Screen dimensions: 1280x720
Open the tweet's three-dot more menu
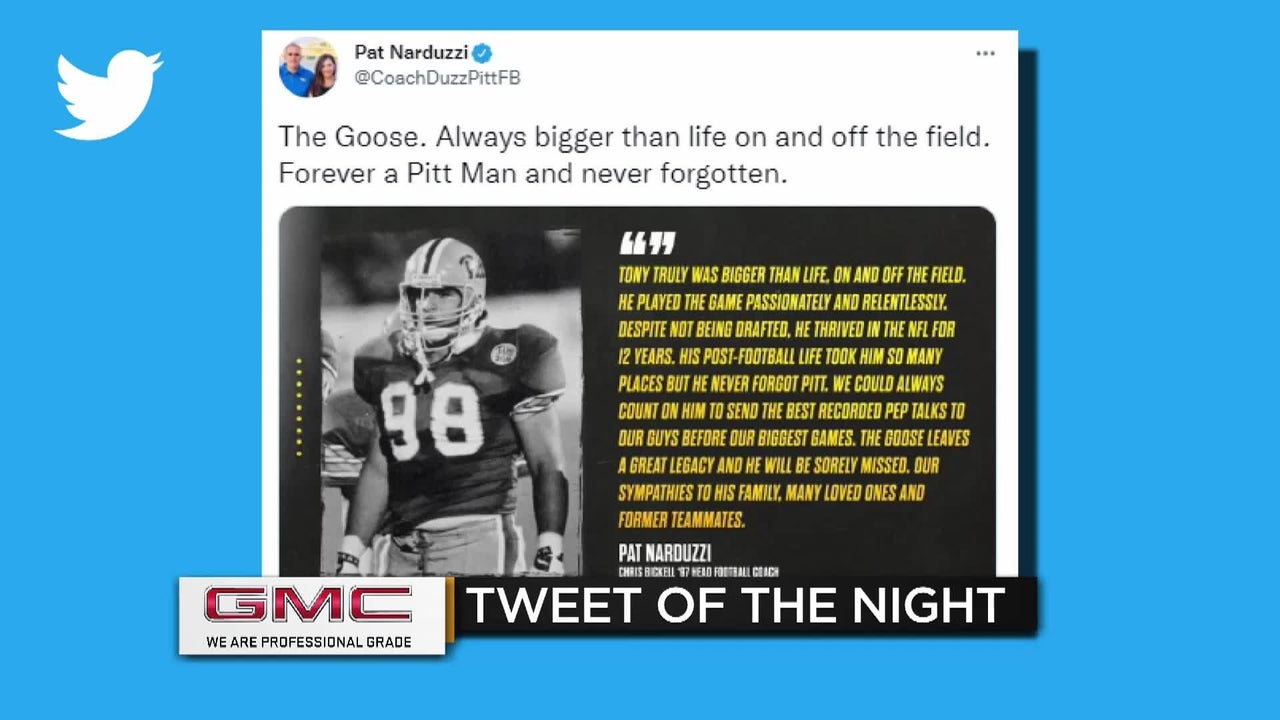(x=985, y=53)
